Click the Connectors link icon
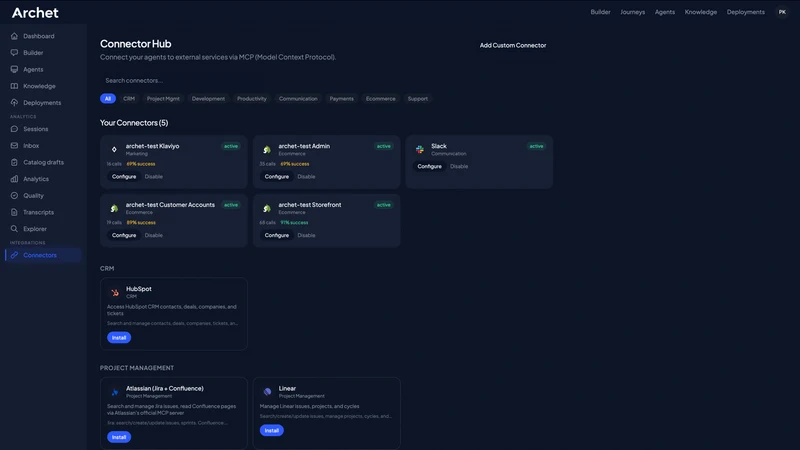800x450 pixels. pos(14,255)
